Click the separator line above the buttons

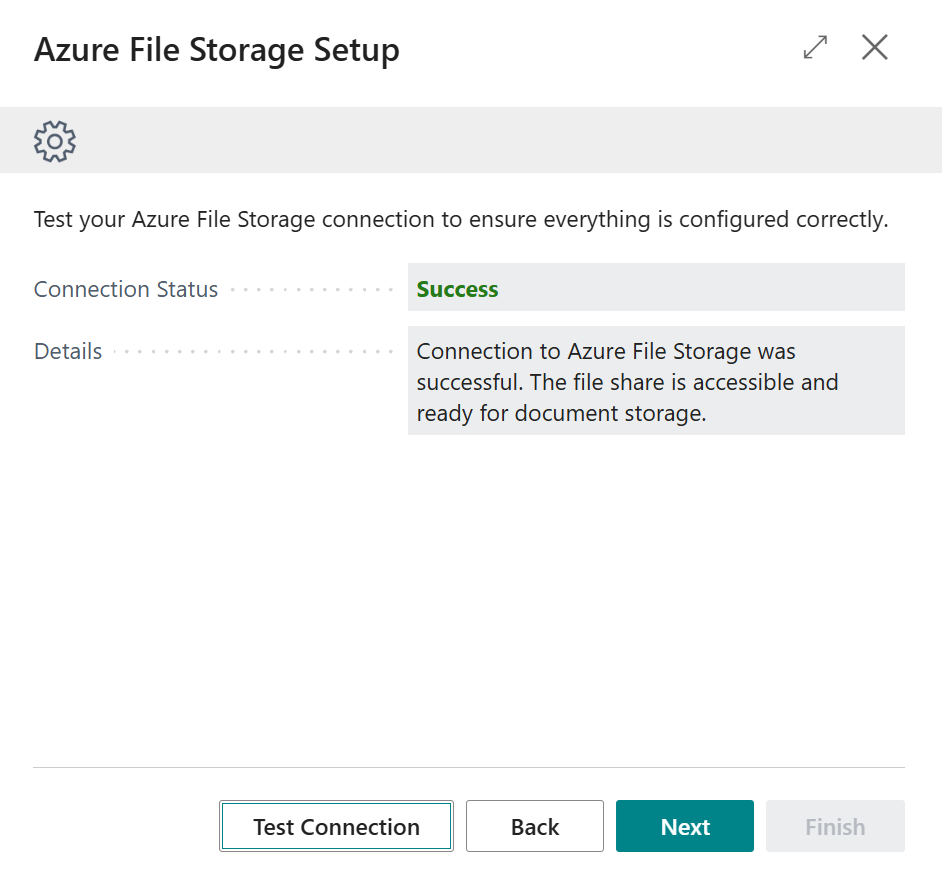(x=470, y=767)
